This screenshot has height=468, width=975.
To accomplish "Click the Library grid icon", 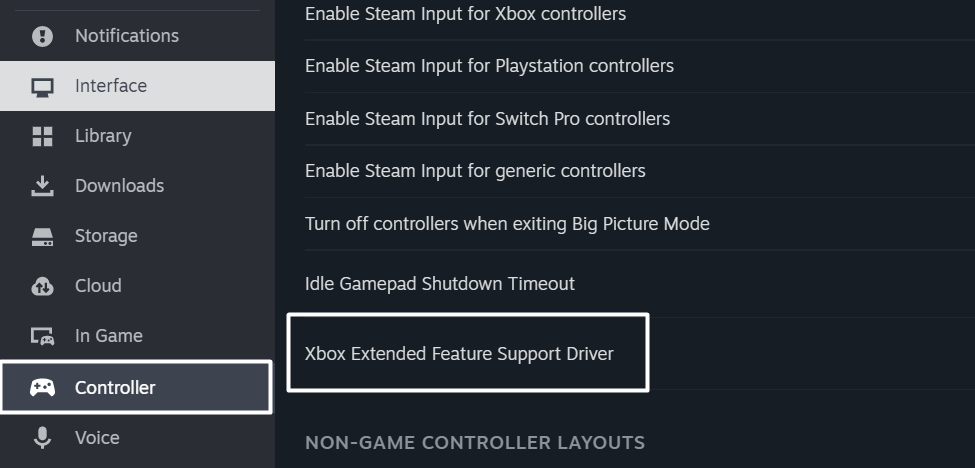I will tap(42, 136).
